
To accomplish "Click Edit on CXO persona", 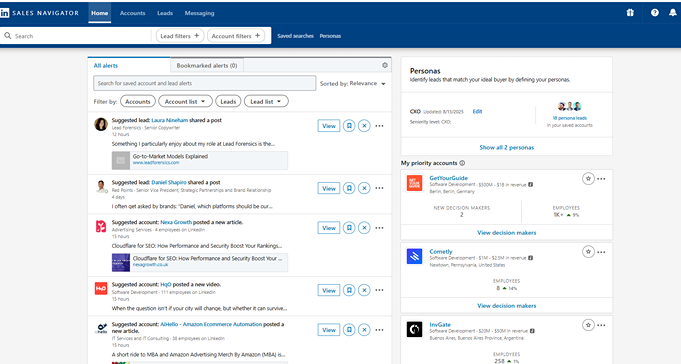I will tap(477, 111).
